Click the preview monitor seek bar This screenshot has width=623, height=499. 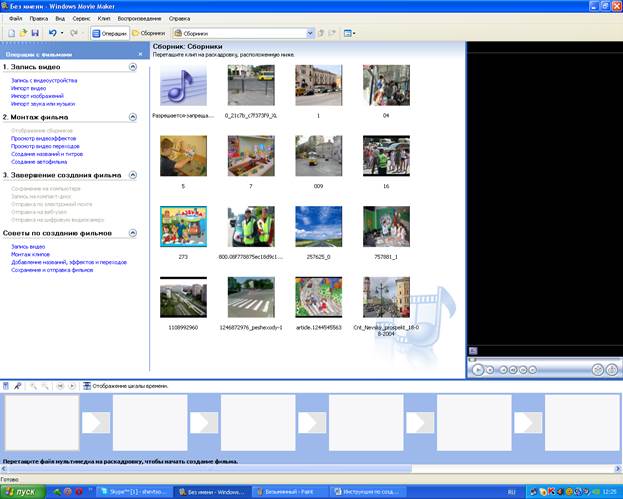coord(544,360)
